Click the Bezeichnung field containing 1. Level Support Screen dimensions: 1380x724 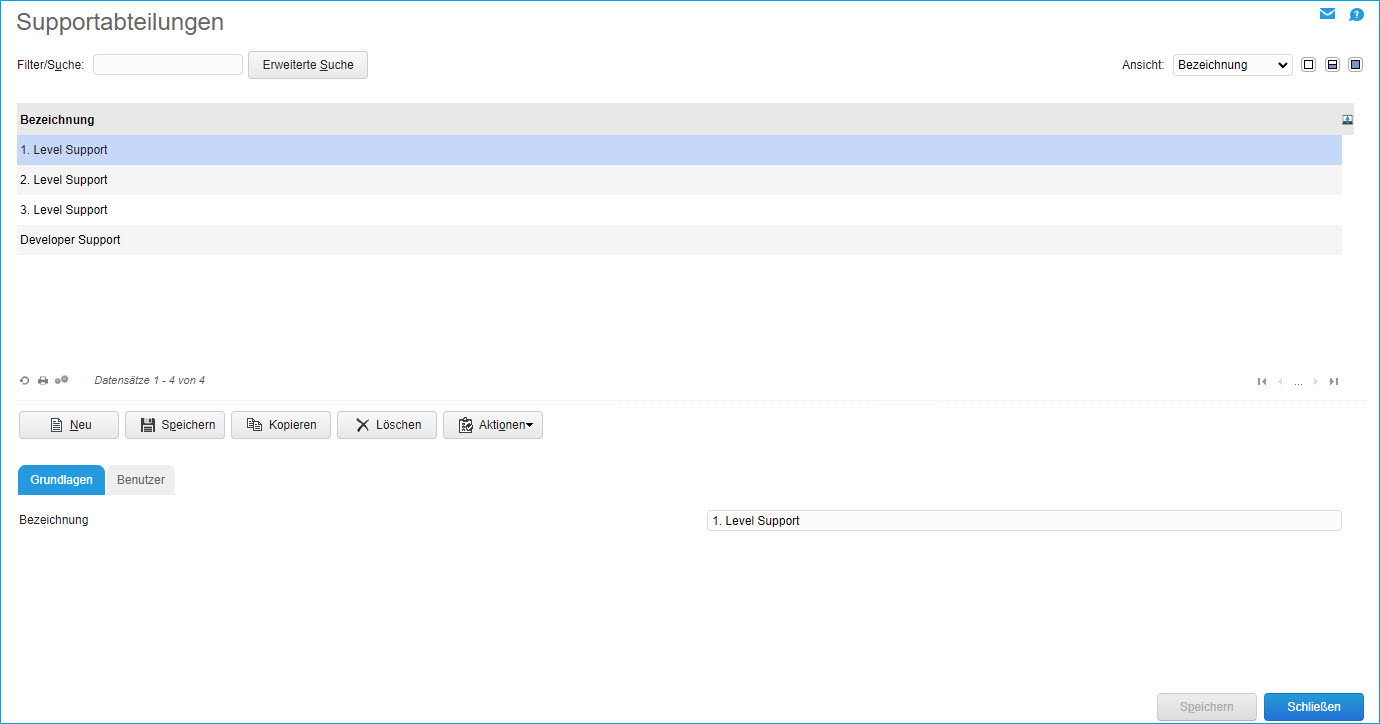(1024, 521)
